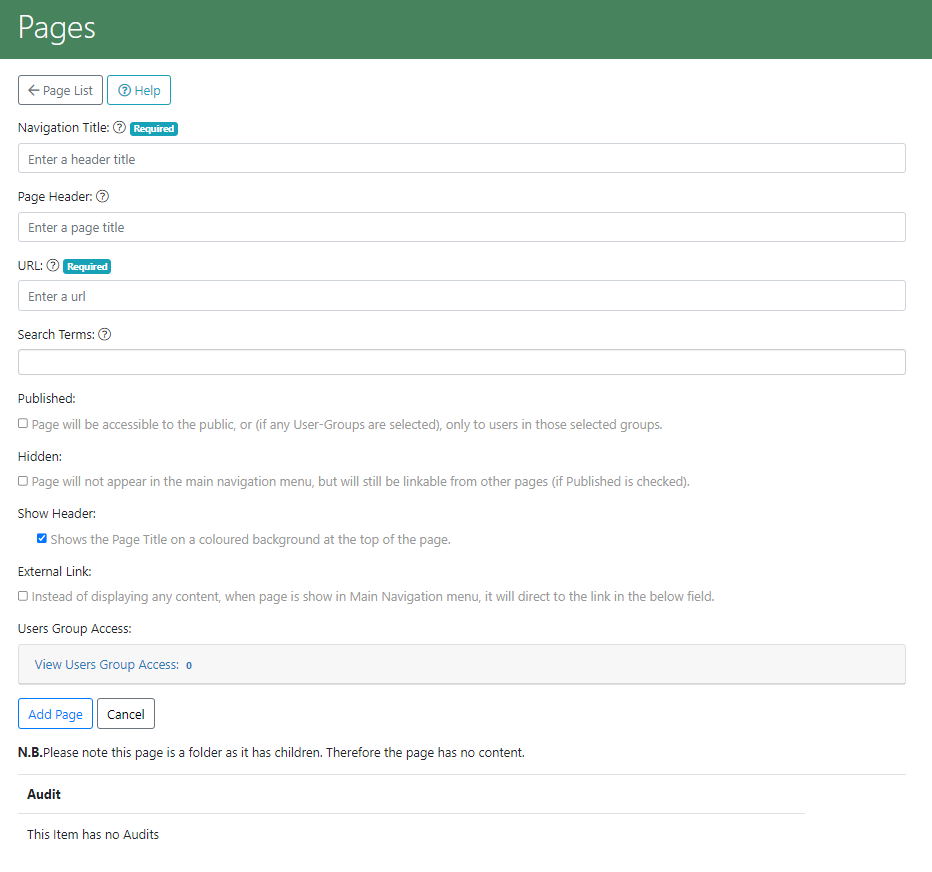Click the Required badge next to URL
The height and width of the screenshot is (872, 932).
pyautogui.click(x=87, y=266)
